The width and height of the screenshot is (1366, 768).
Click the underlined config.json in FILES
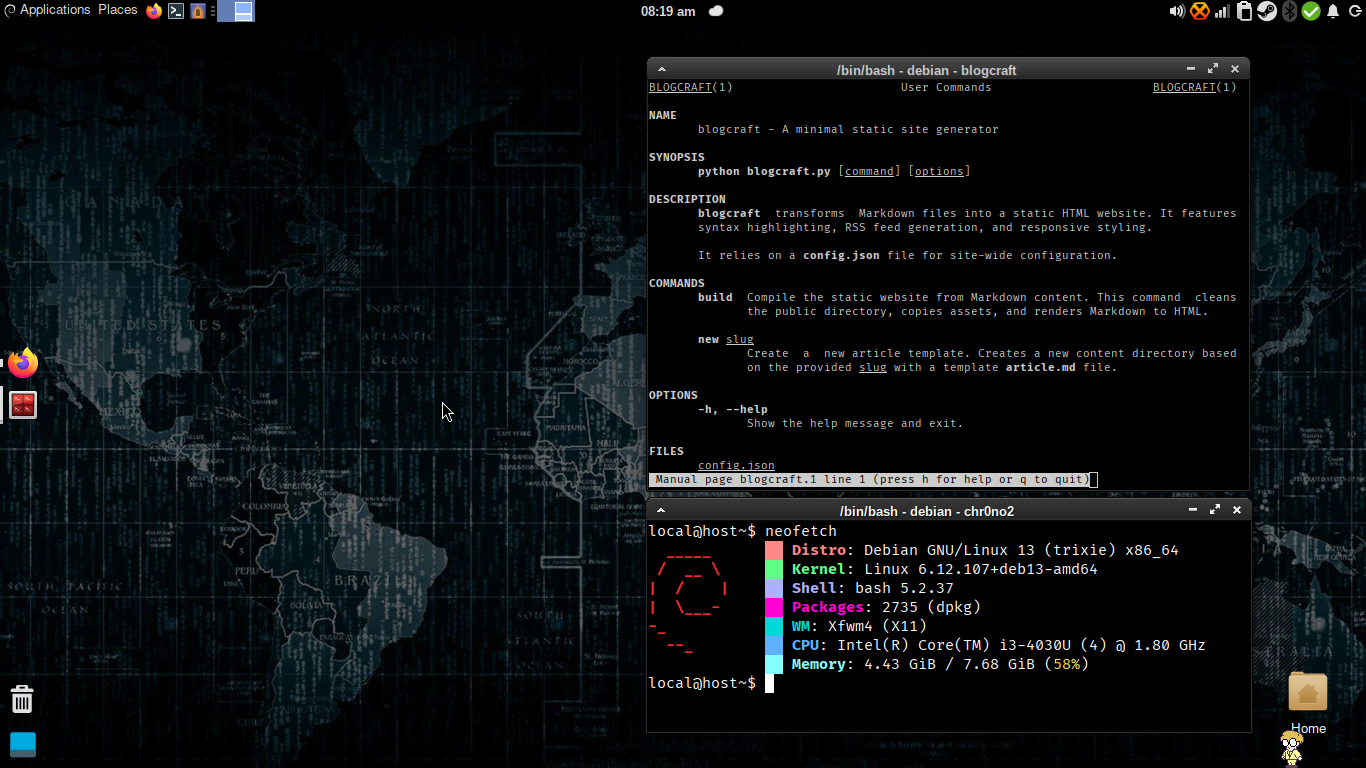(x=736, y=465)
